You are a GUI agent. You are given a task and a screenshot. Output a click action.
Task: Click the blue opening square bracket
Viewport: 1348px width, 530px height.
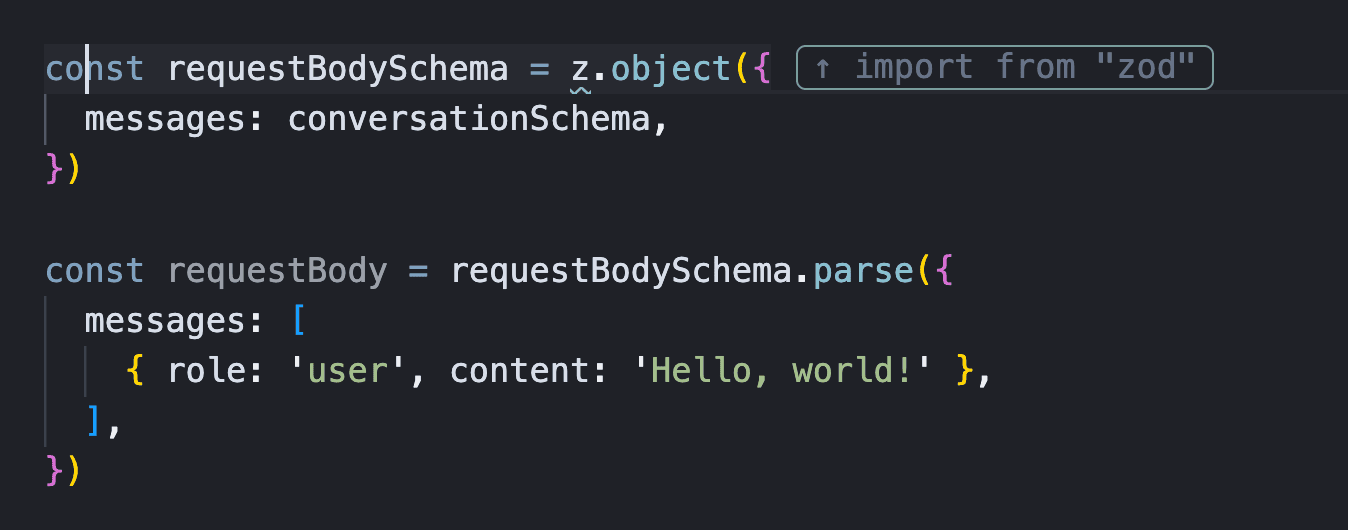[x=297, y=321]
